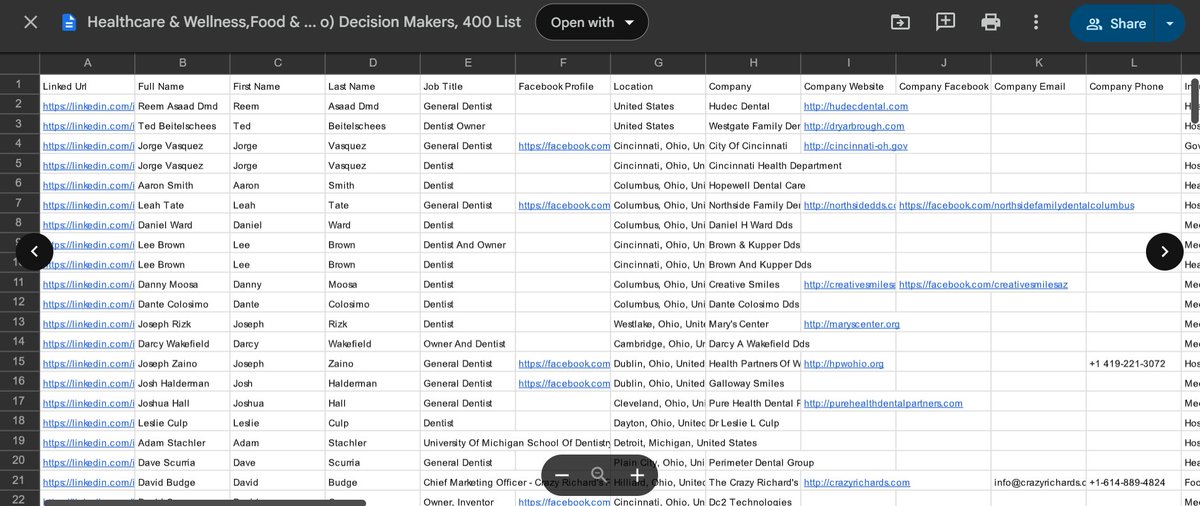This screenshot has width=1200, height=506.
Task: Click the 'Full Name' header cell
Action: (182, 86)
